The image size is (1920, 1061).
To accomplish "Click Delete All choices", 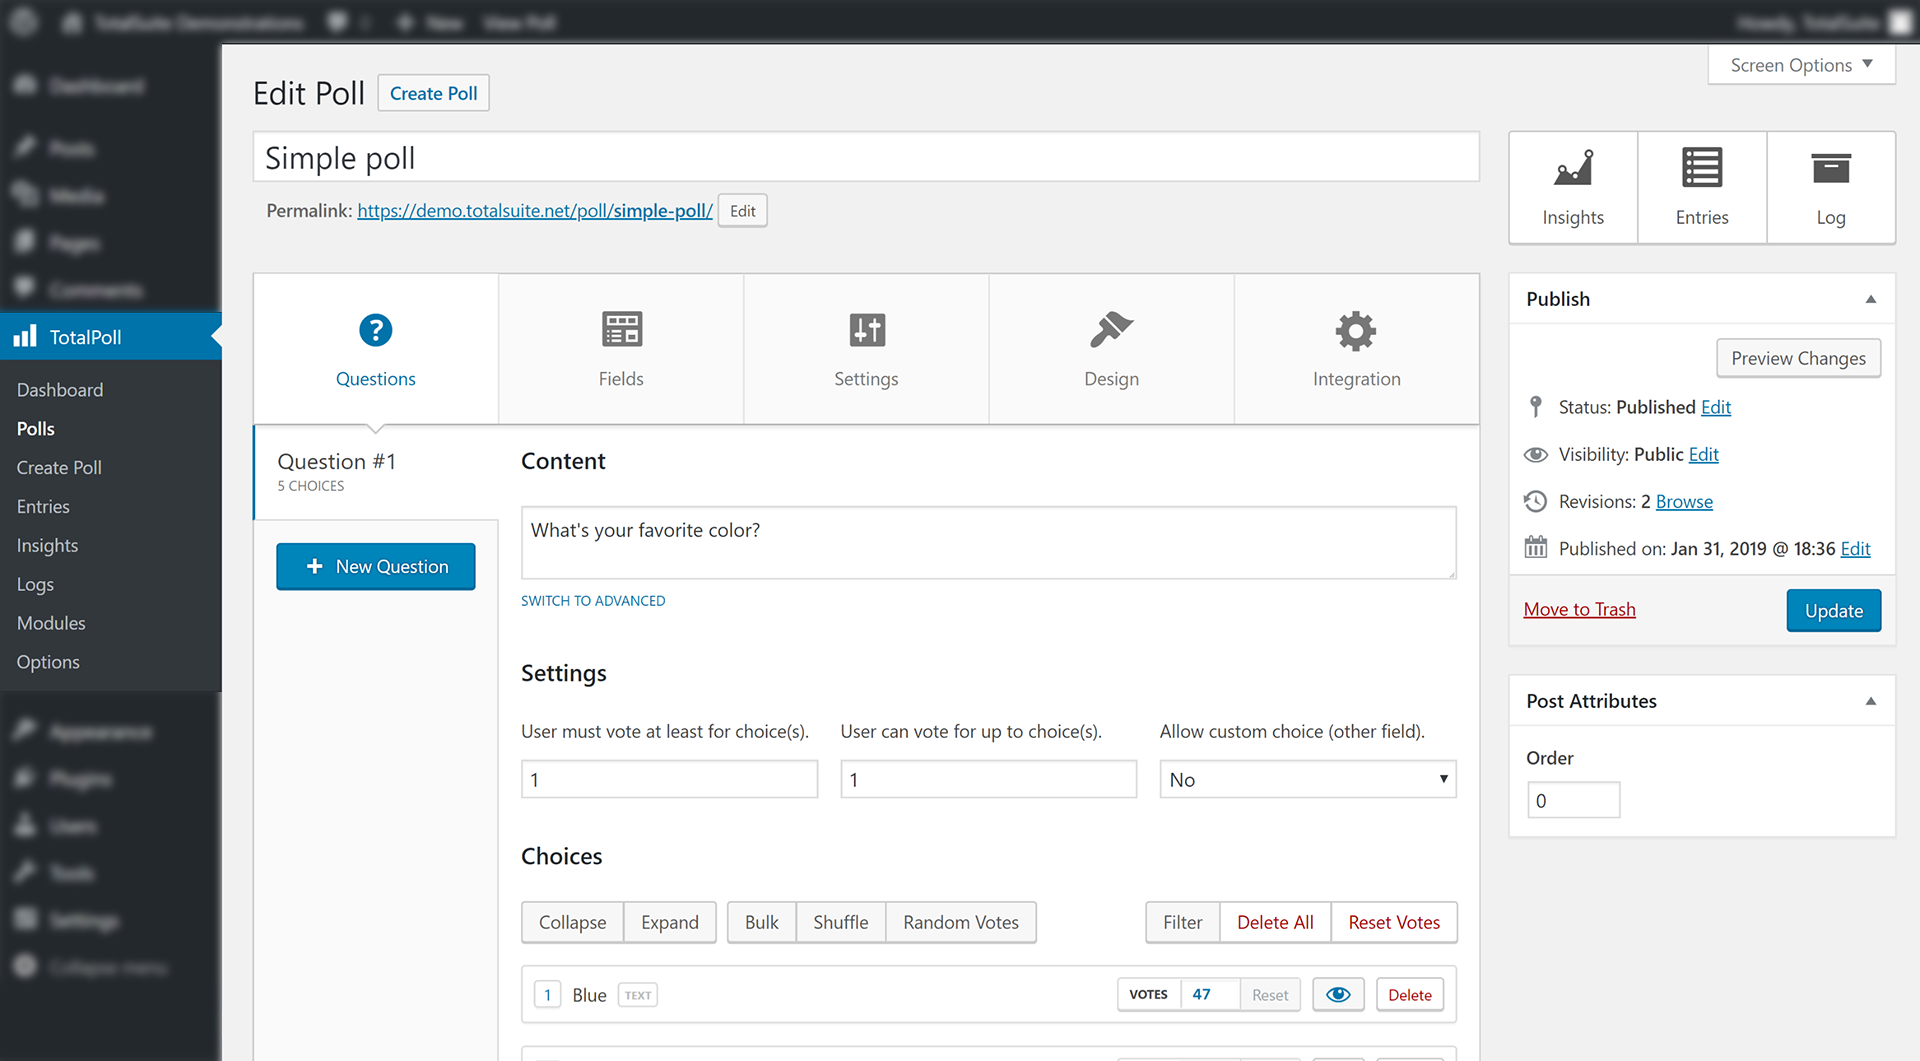I will 1275,922.
